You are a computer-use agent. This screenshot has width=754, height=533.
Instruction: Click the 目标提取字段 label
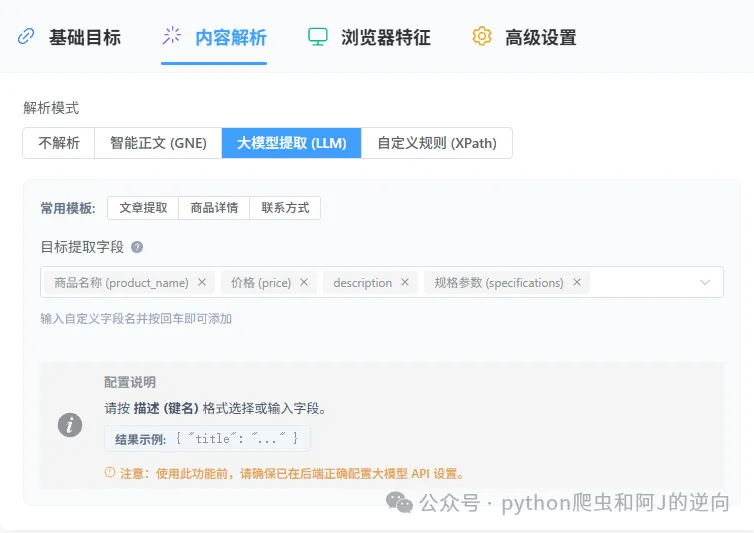click(82, 247)
